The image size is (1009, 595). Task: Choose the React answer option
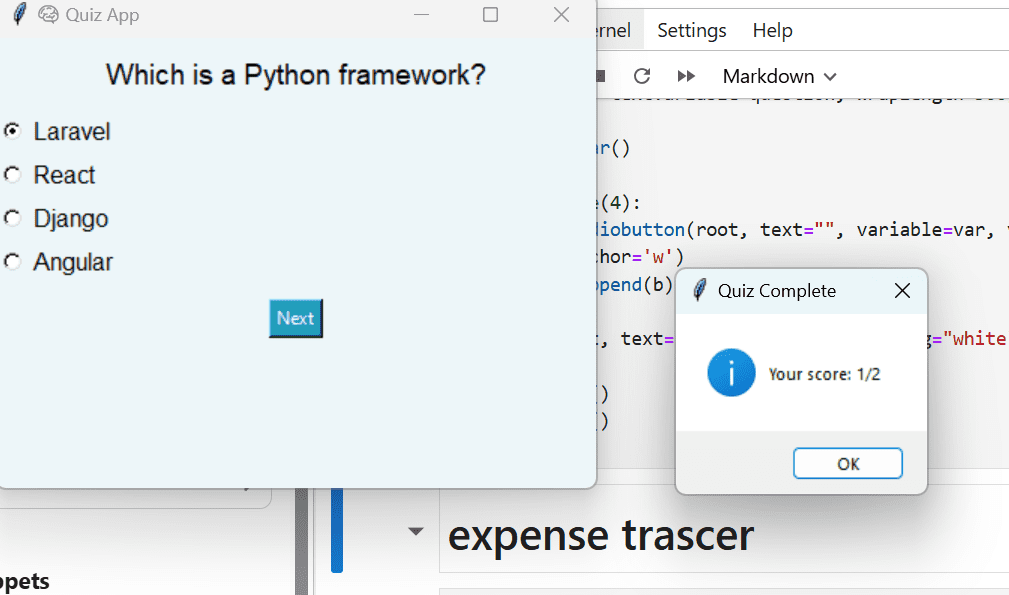pyautogui.click(x=13, y=175)
